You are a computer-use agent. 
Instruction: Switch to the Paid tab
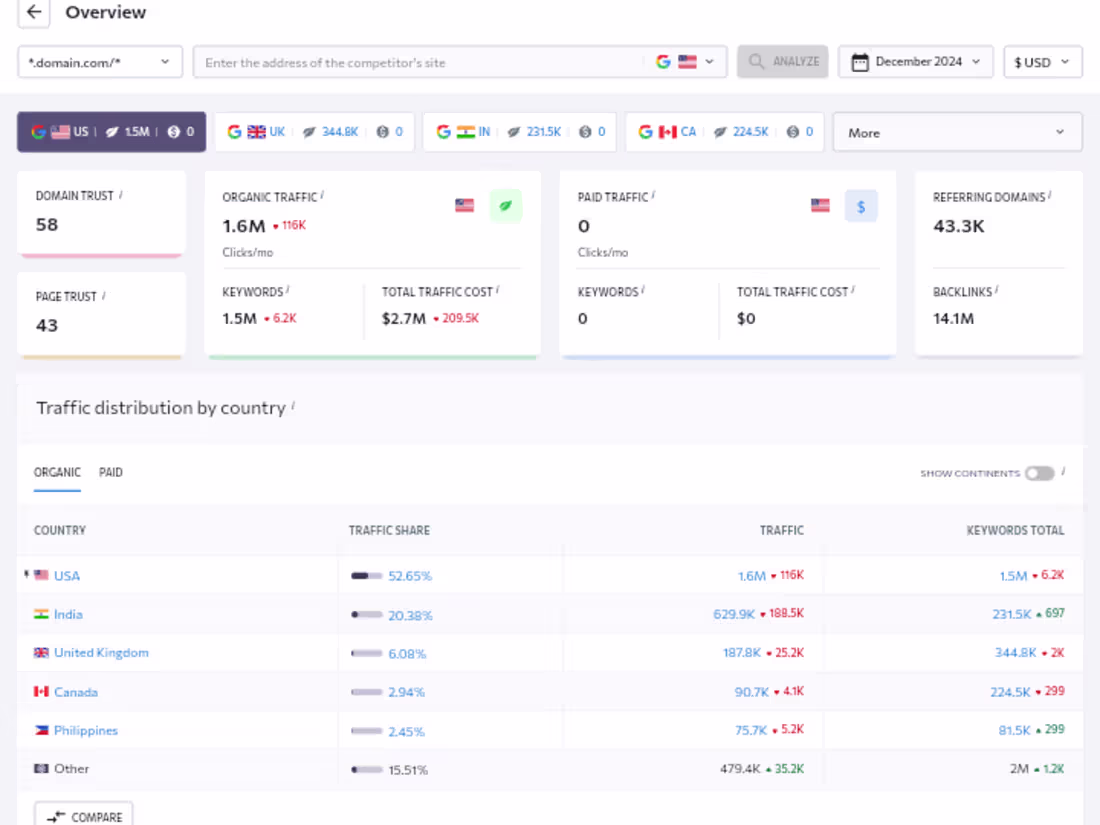tap(111, 472)
